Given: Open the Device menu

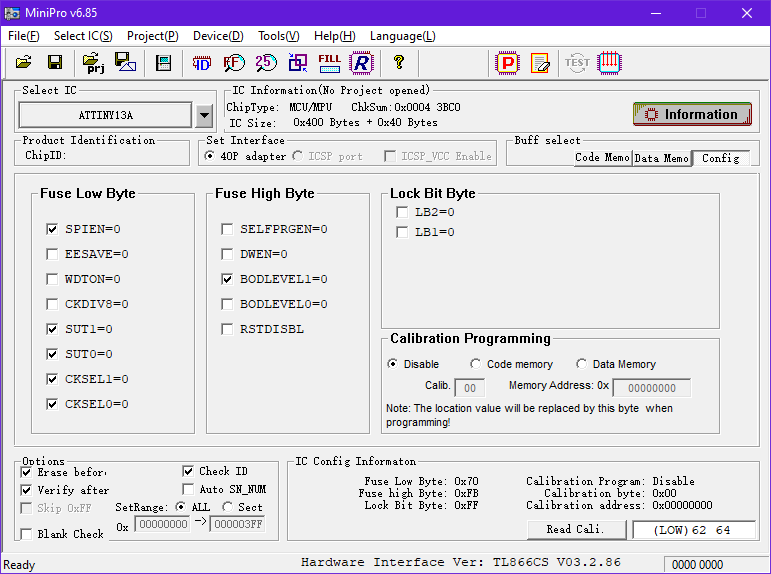Looking at the screenshot, I should pyautogui.click(x=217, y=36).
